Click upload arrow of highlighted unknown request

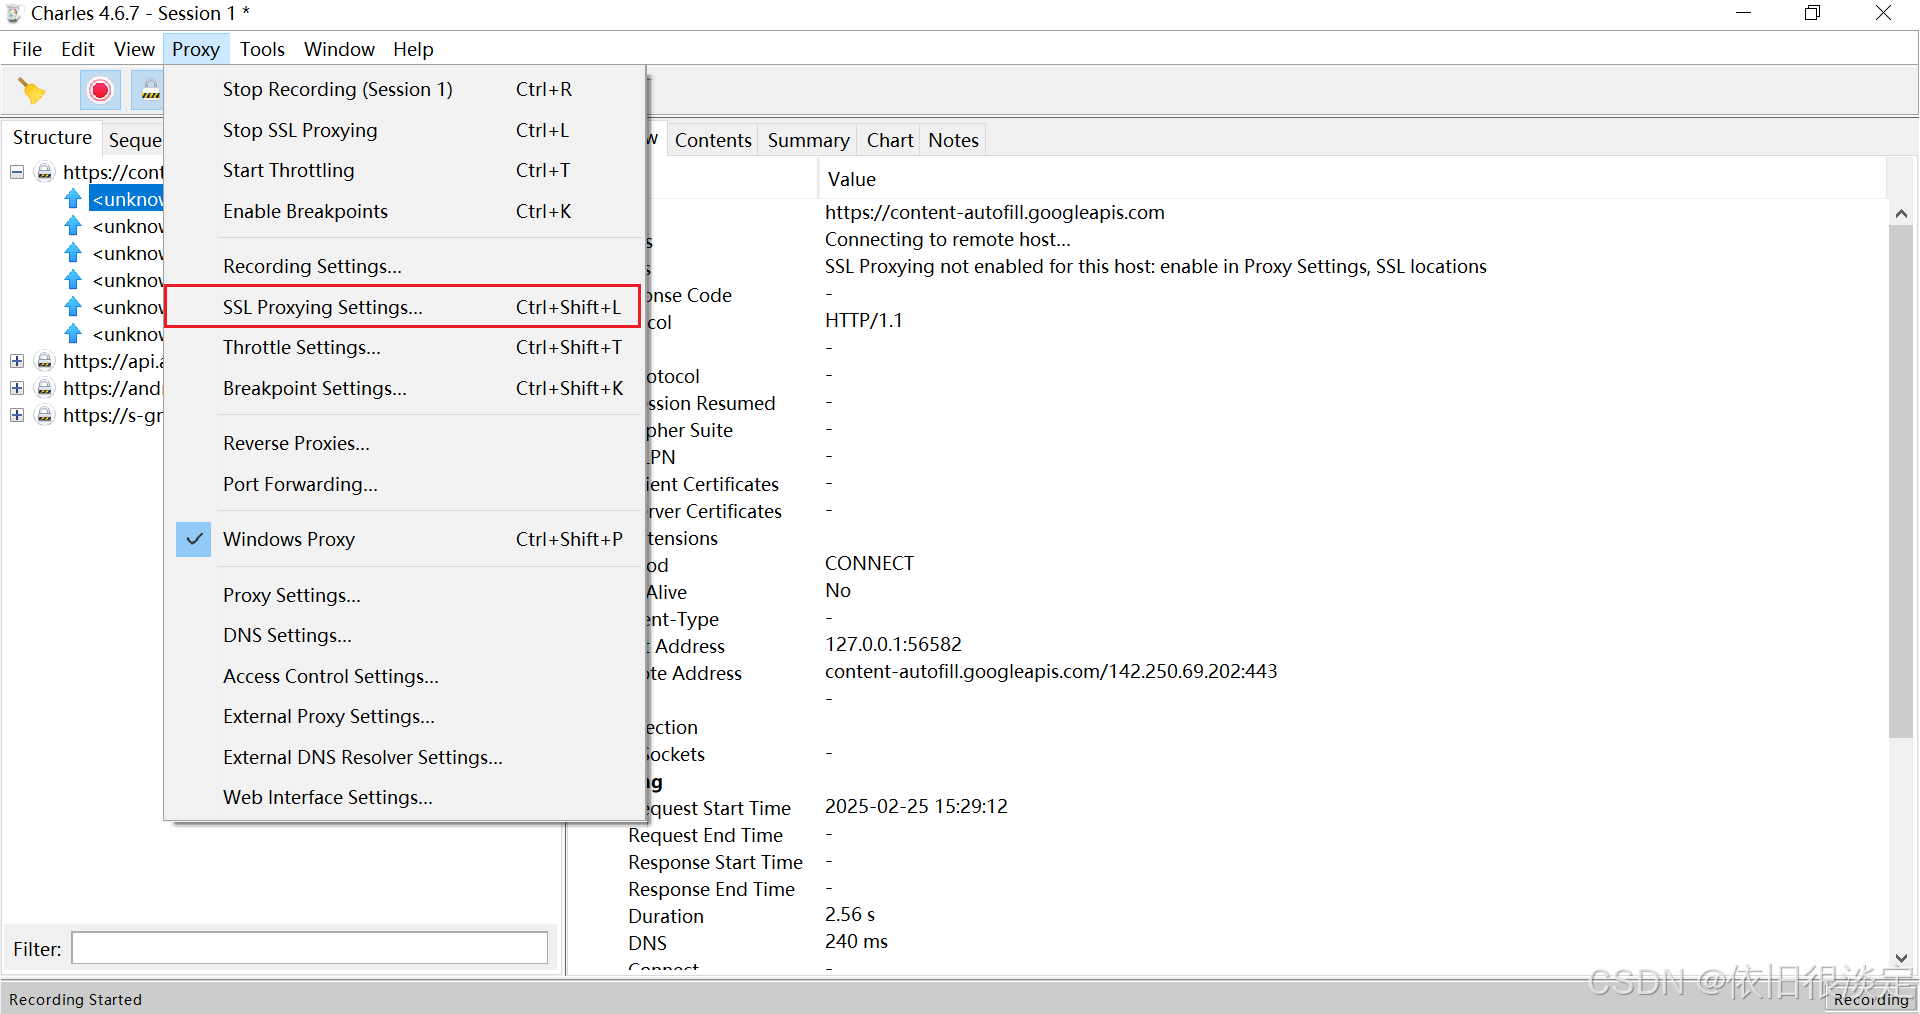(73, 199)
